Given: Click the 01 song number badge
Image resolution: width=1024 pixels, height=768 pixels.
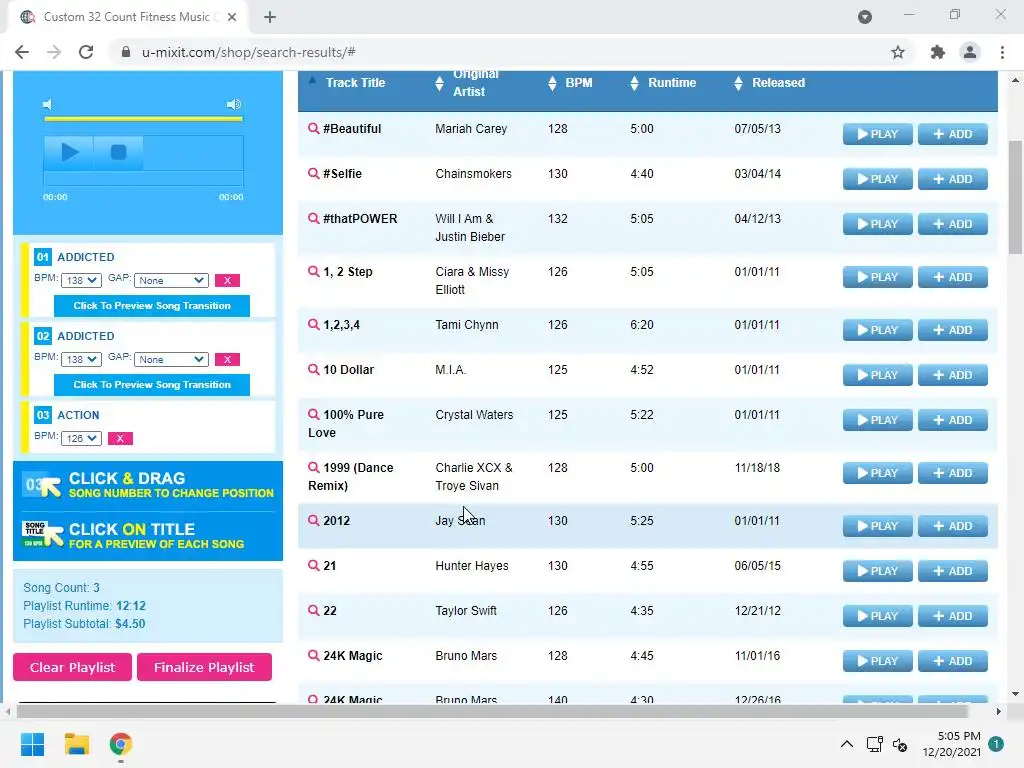Looking at the screenshot, I should coord(42,257).
